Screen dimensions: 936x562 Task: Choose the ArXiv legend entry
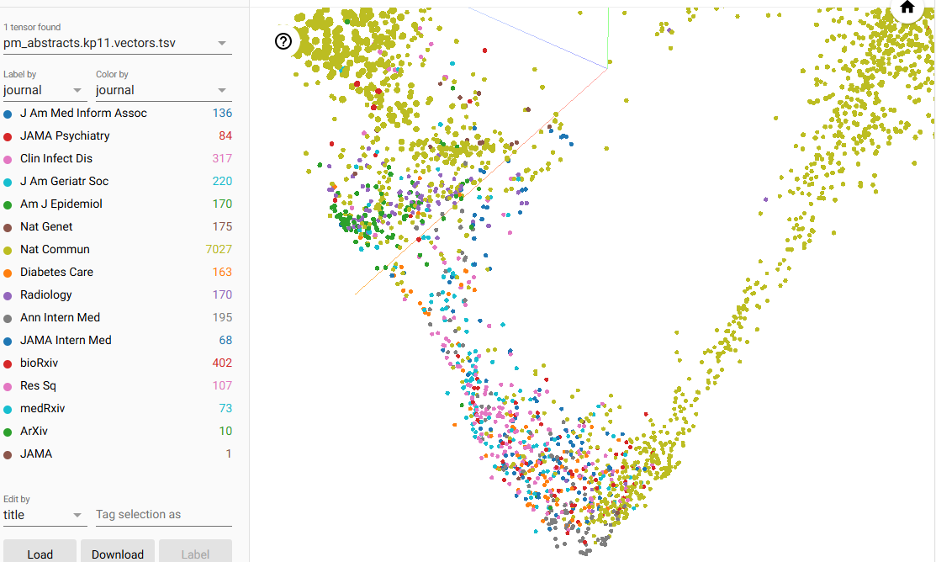(34, 431)
